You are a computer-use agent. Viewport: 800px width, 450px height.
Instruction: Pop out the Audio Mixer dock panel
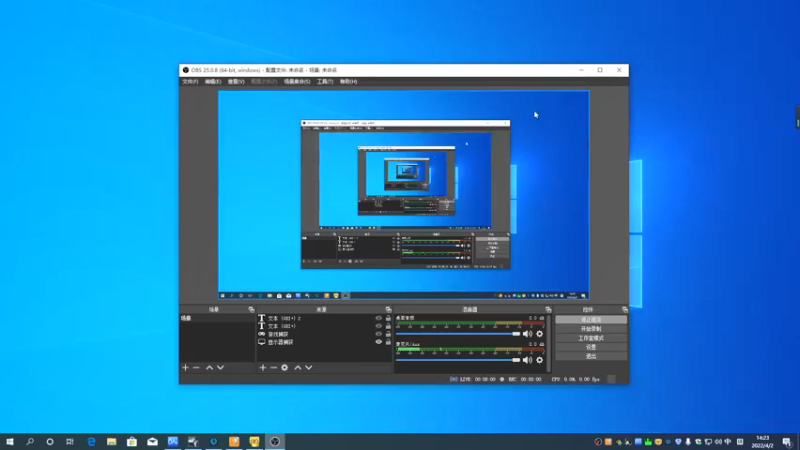548,309
